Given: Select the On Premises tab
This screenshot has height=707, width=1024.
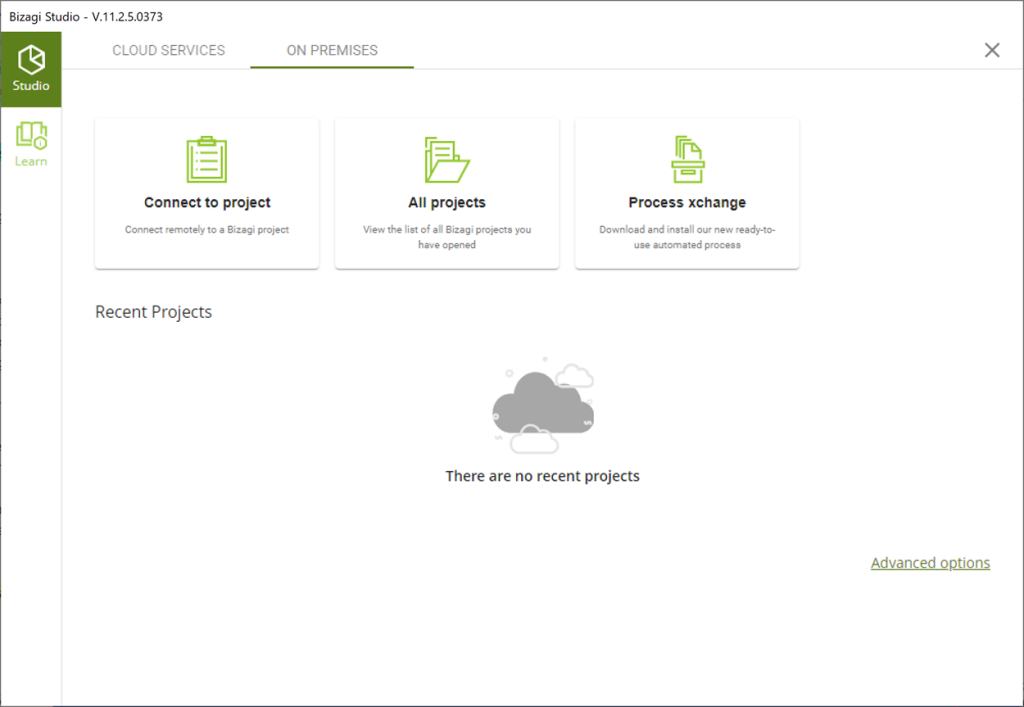Looking at the screenshot, I should [x=332, y=50].
